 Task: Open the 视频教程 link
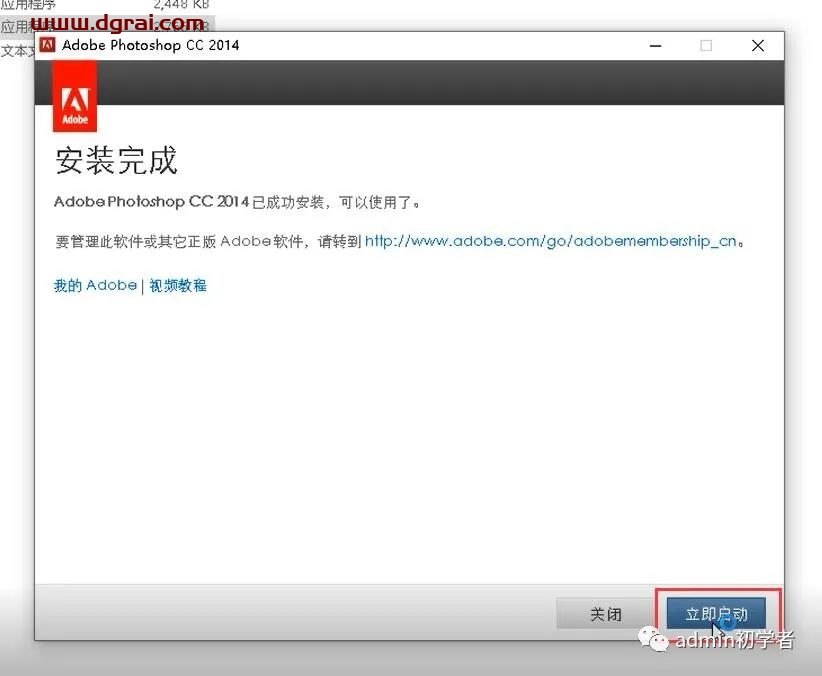pyautogui.click(x=178, y=285)
